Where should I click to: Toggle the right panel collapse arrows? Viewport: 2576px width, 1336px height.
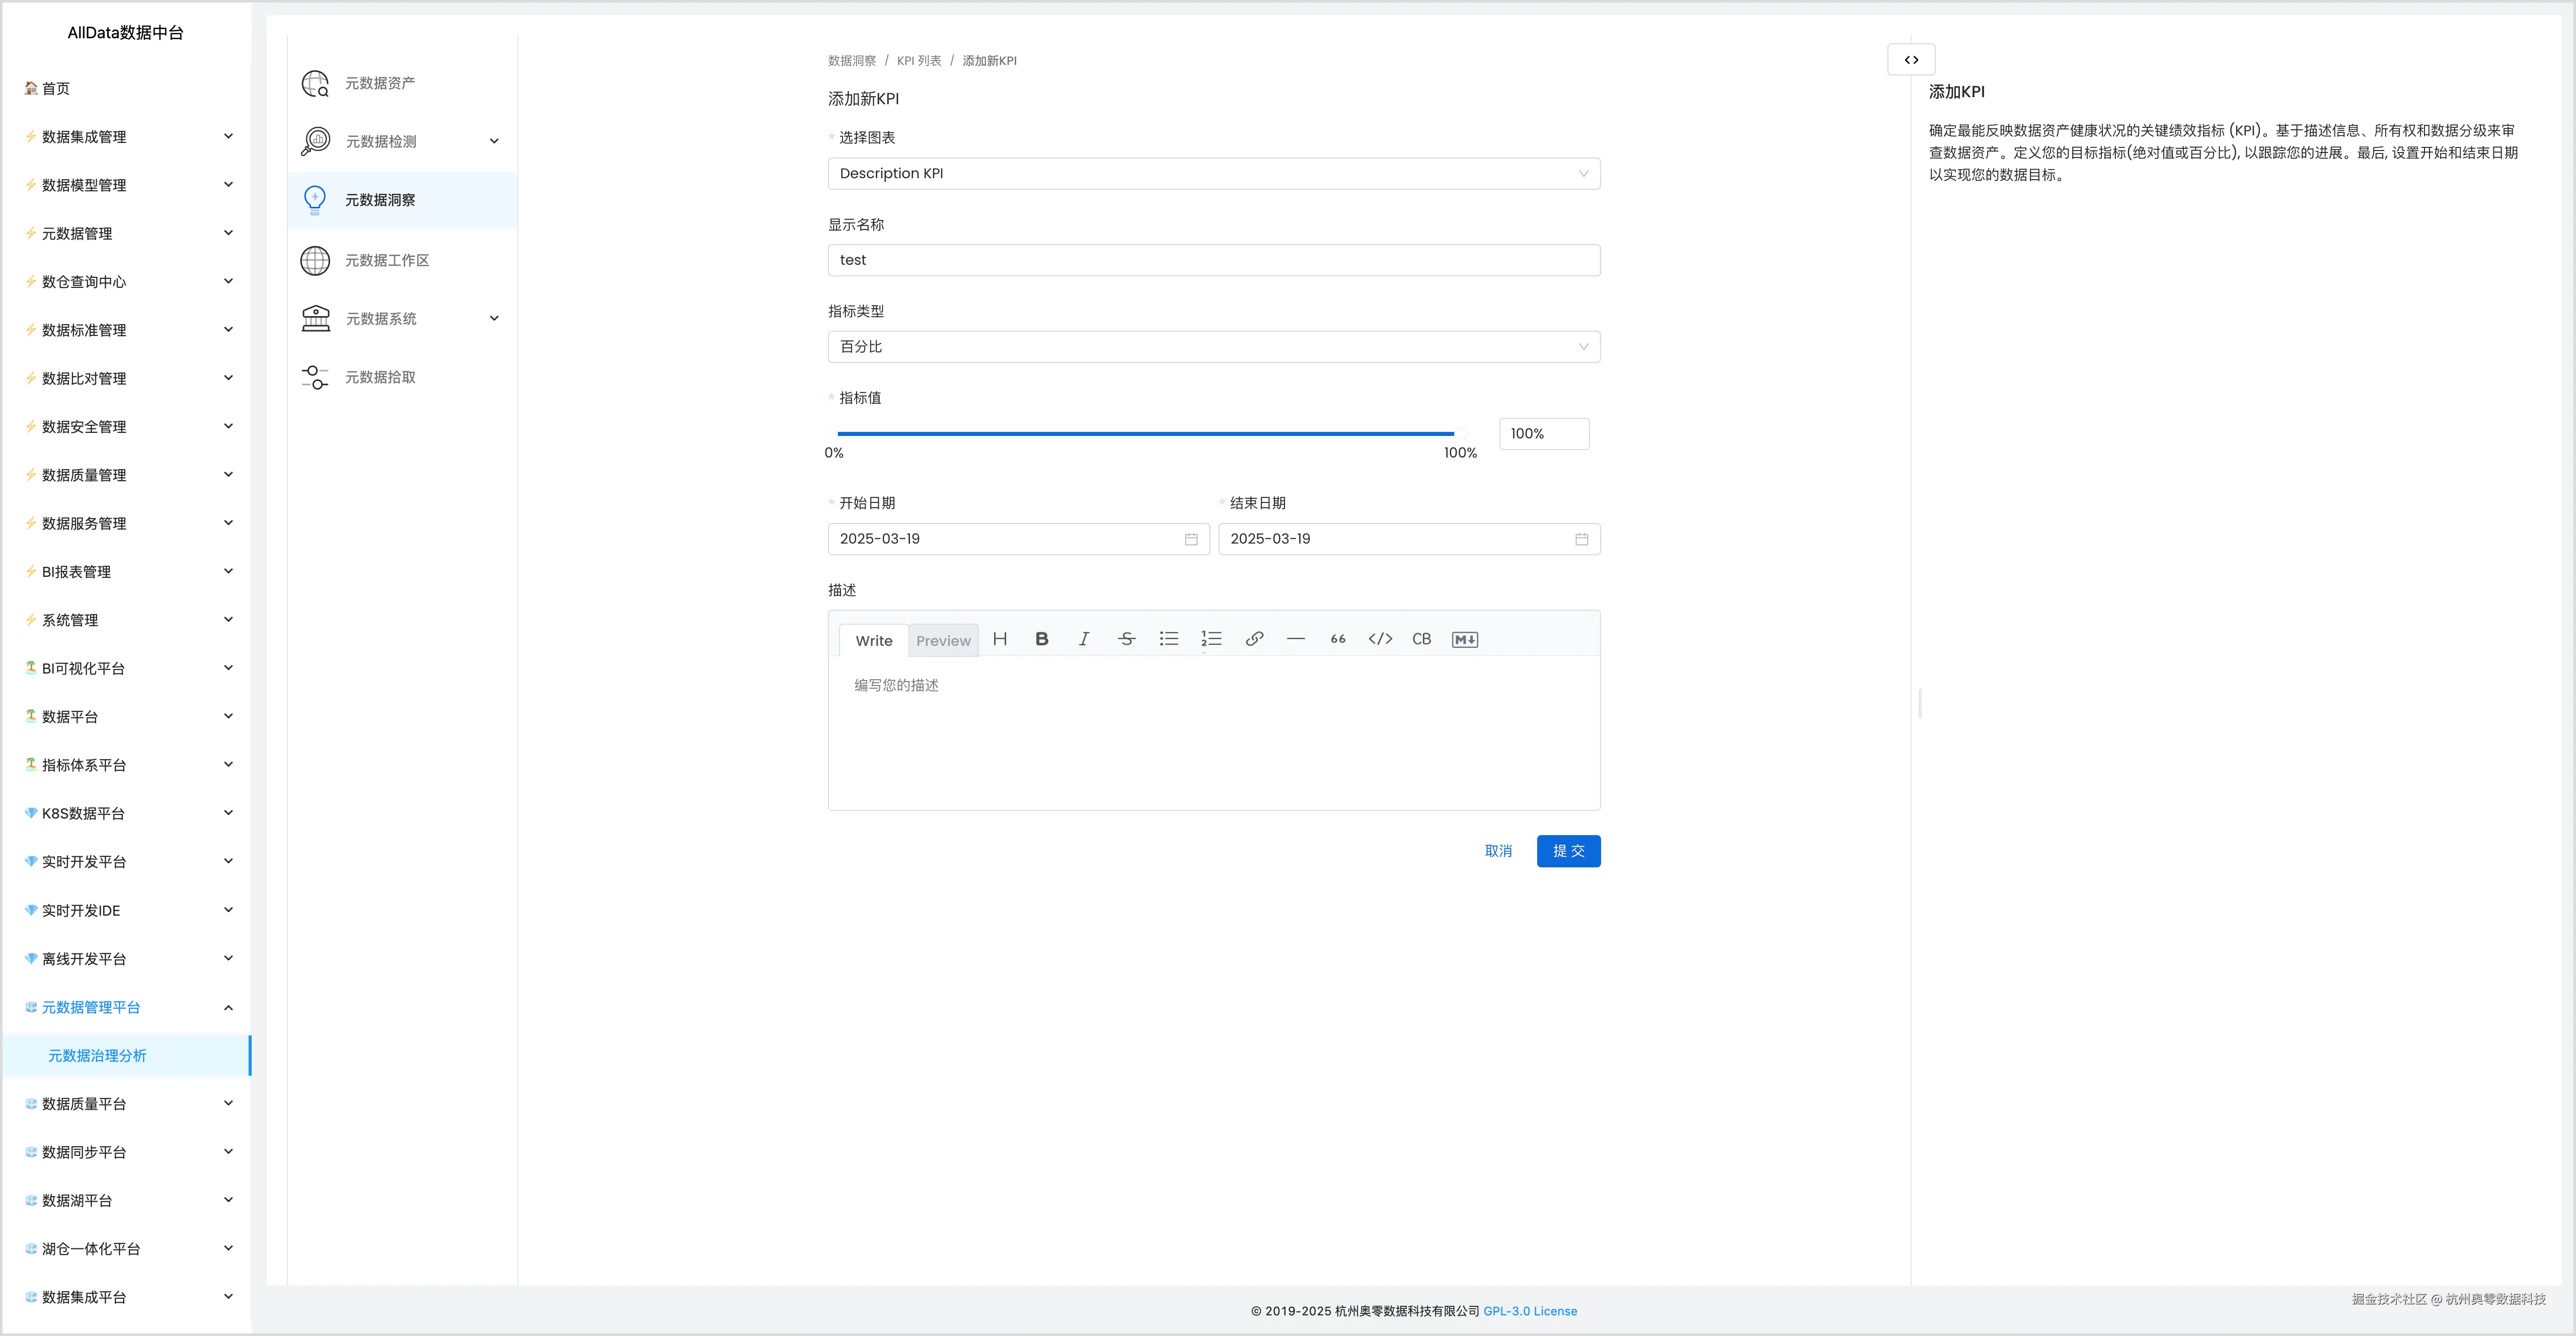pyautogui.click(x=1911, y=60)
